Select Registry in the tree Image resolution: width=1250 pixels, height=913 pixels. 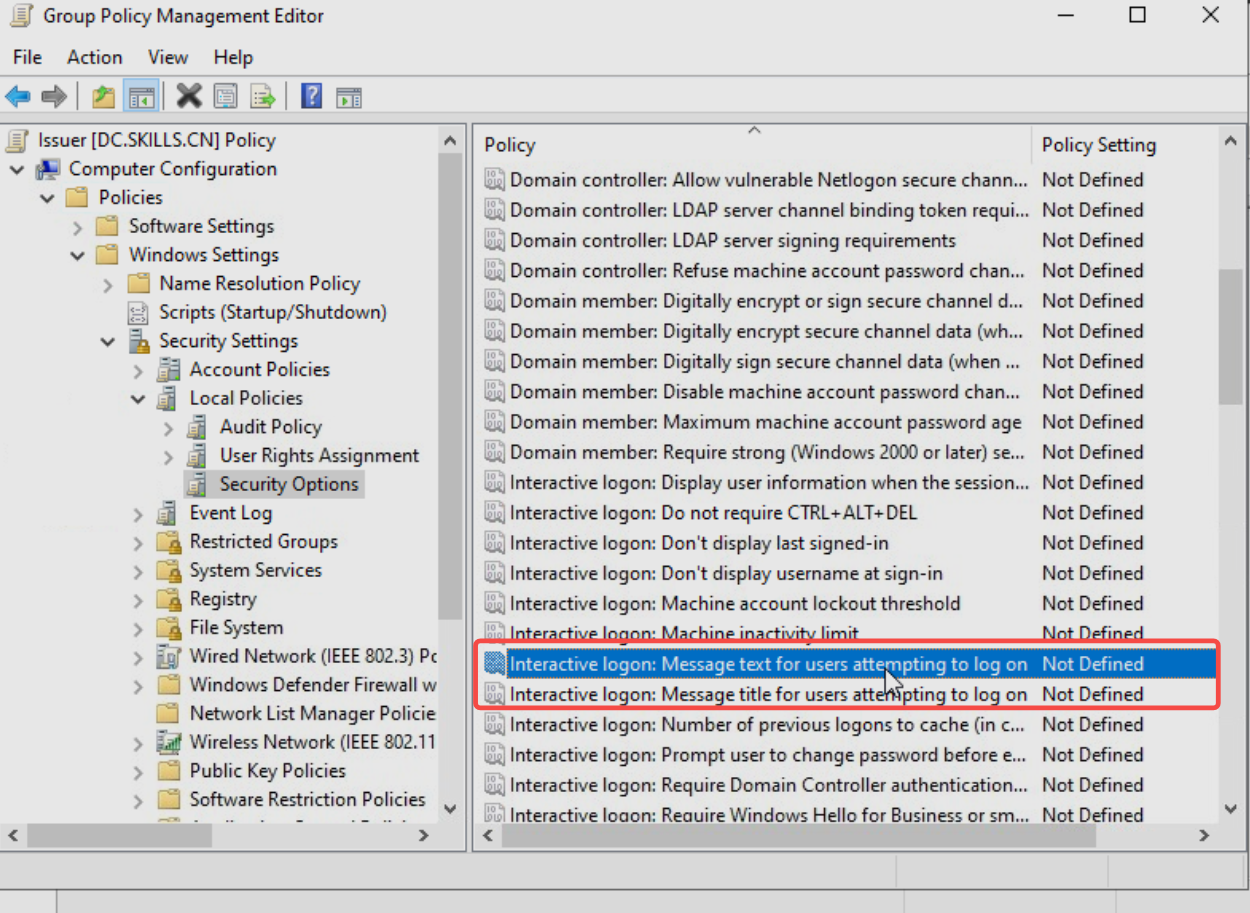pos(223,599)
